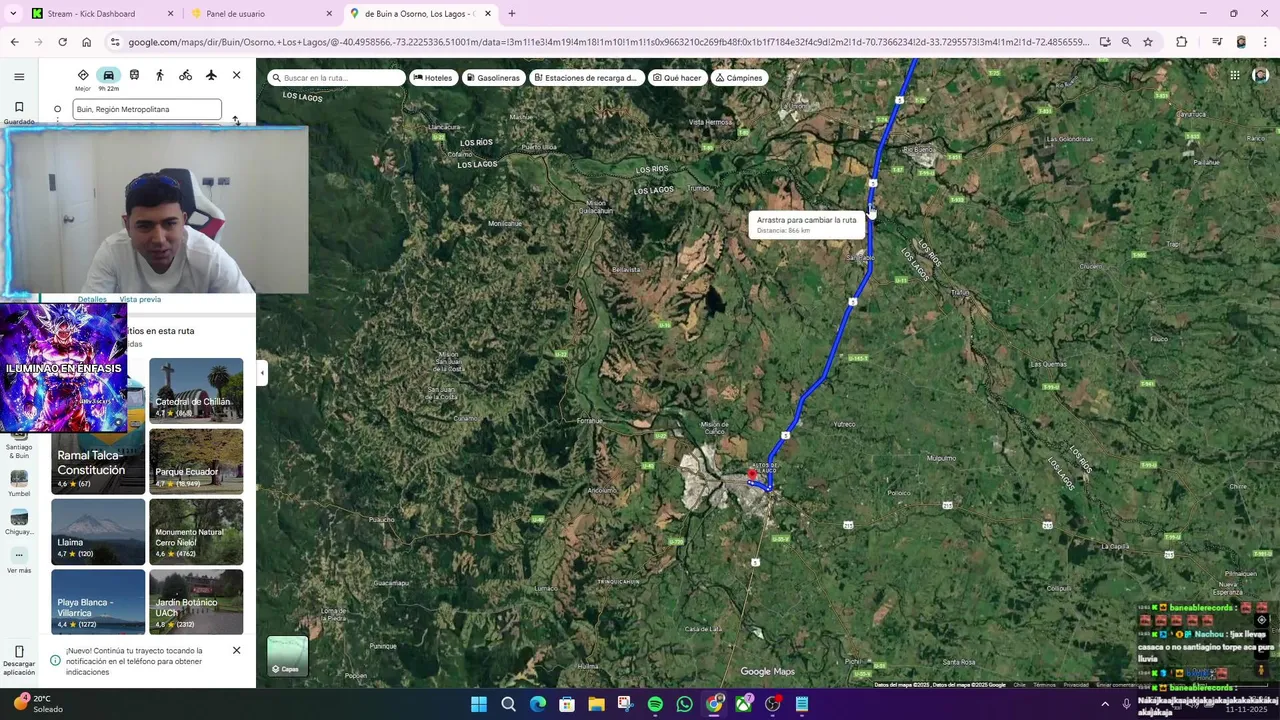Image resolution: width=1280 pixels, height=720 pixels.
Task: Open Jardín Botánico UACh card
Action: click(x=196, y=602)
